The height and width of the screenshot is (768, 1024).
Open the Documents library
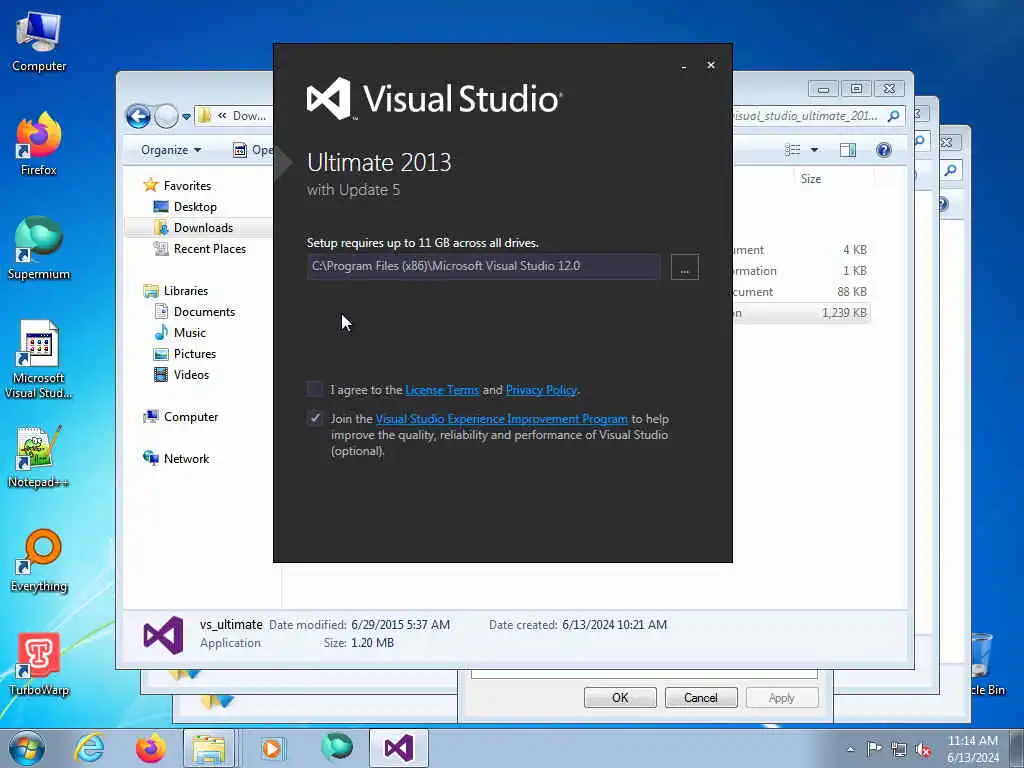(204, 312)
